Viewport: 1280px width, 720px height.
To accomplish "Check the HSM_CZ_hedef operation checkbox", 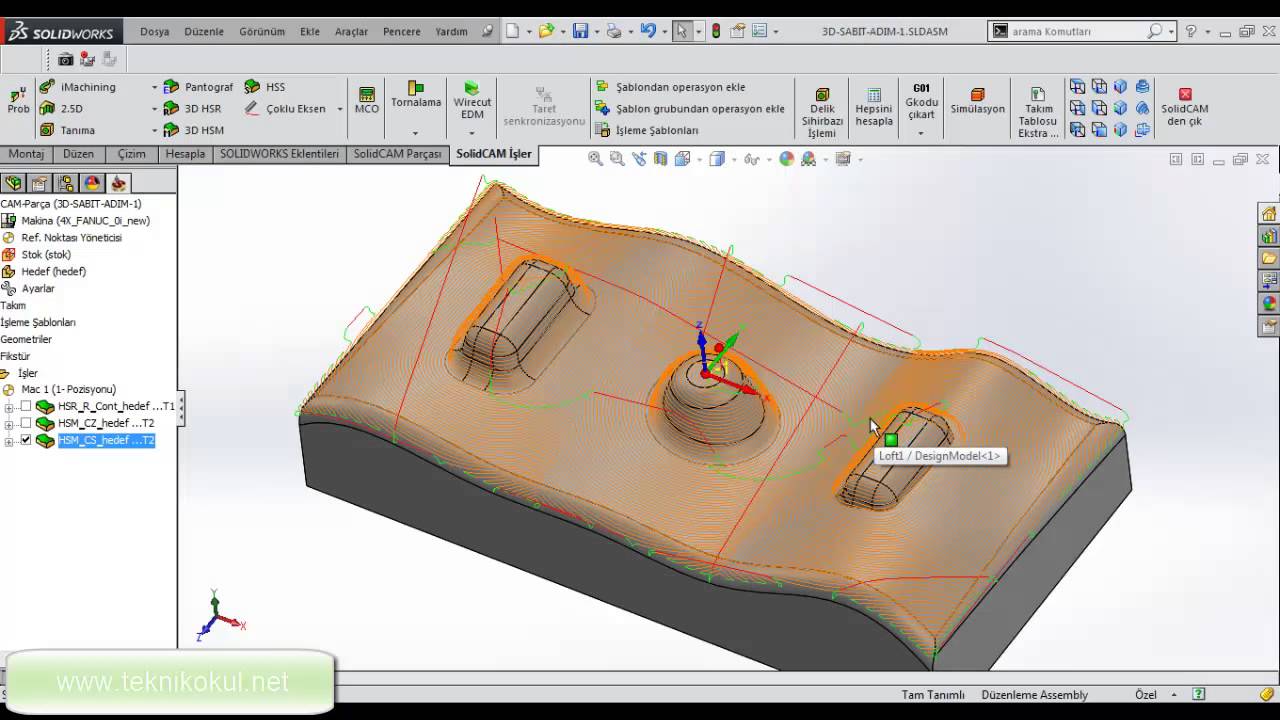I will [x=26, y=424].
